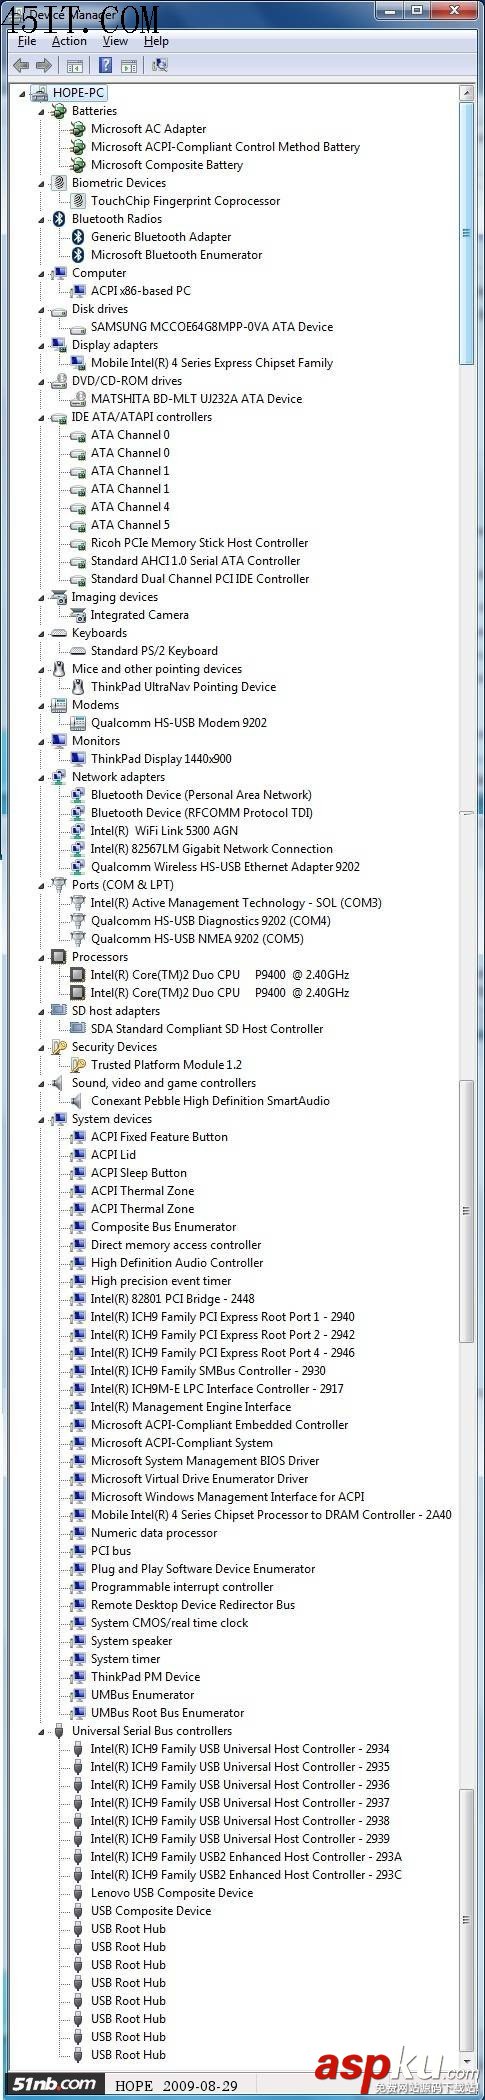Click the Back arrow toolbar icon
This screenshot has height=2100, width=485.
(x=20, y=65)
